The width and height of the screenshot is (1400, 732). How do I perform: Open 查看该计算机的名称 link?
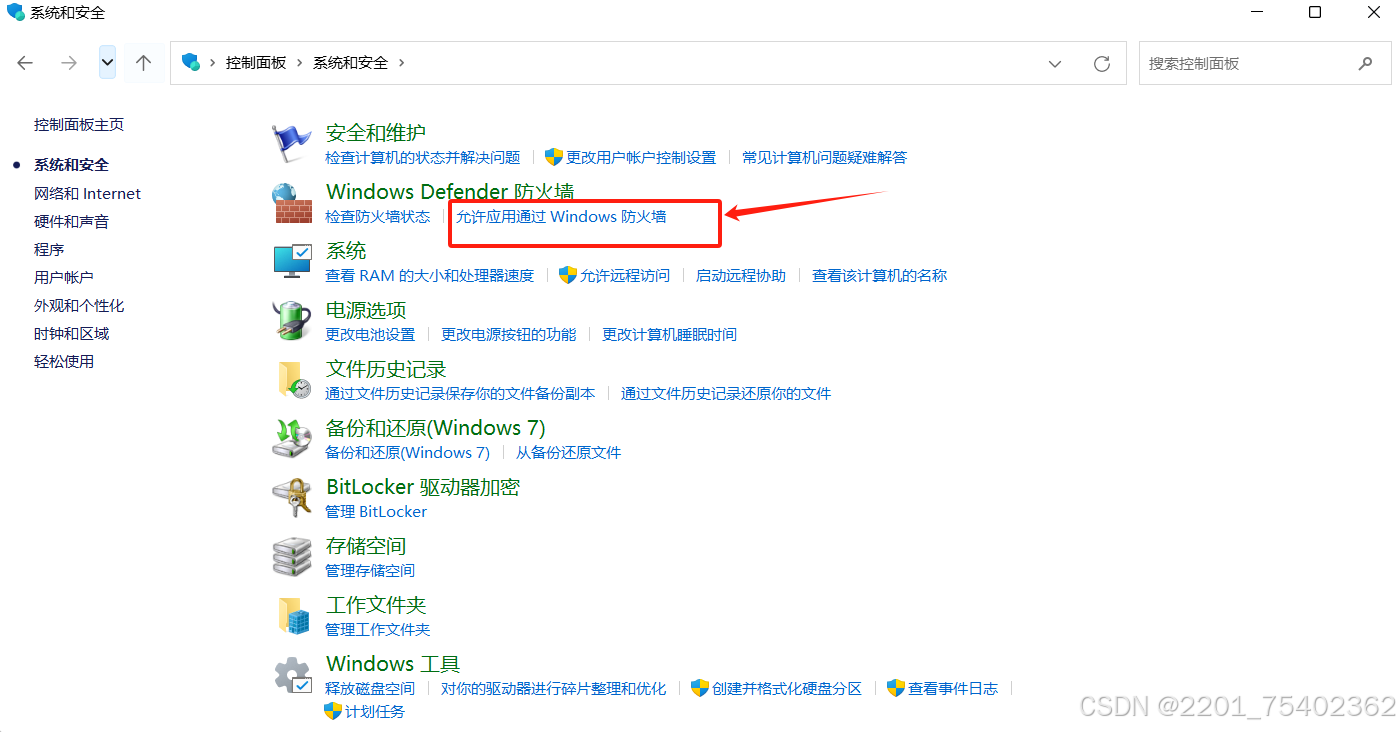pos(880,275)
